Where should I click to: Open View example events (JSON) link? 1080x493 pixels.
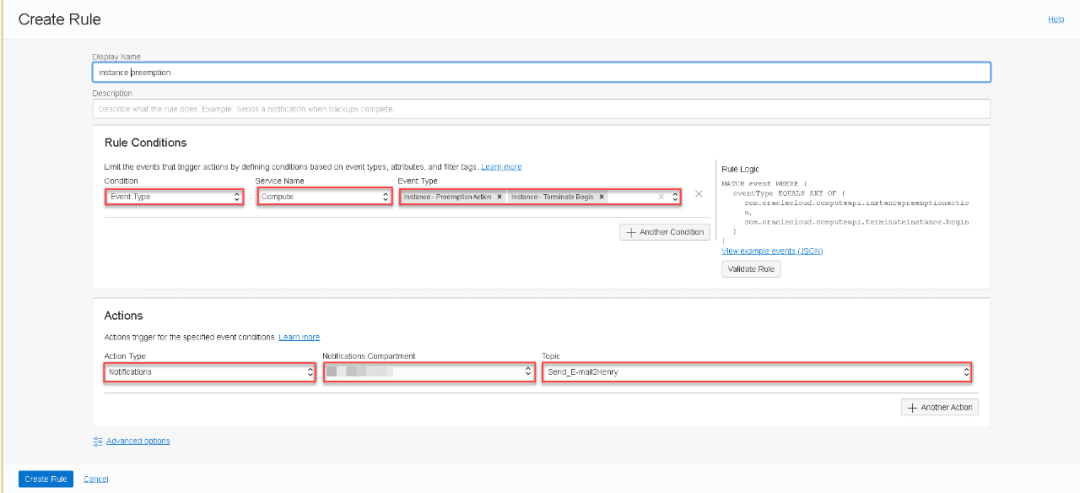click(772, 251)
